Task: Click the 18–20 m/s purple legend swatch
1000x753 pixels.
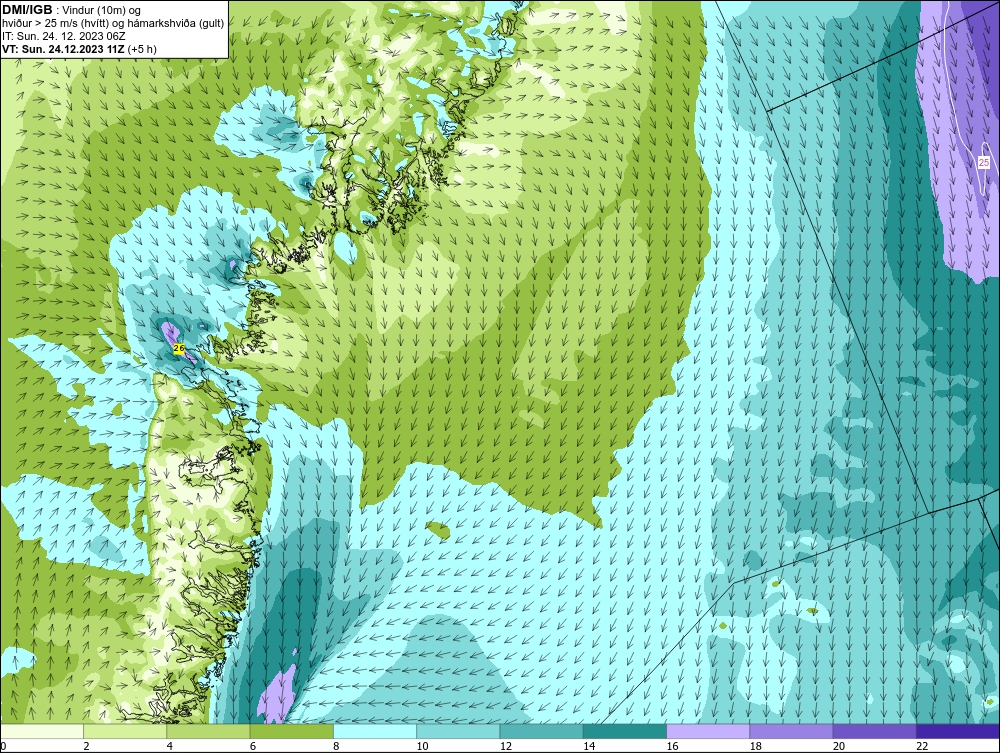Action: point(791,731)
